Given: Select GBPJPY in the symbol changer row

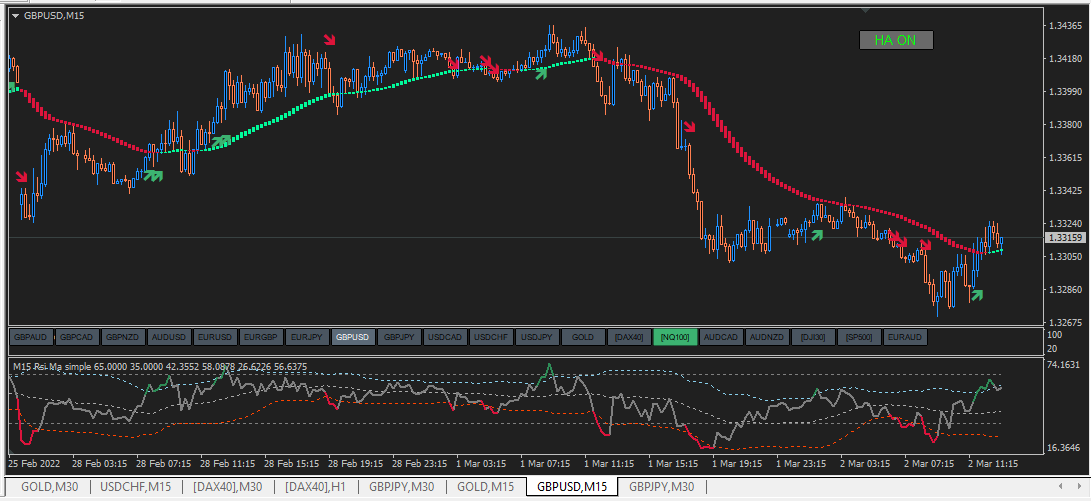Looking at the screenshot, I should click(x=399, y=337).
